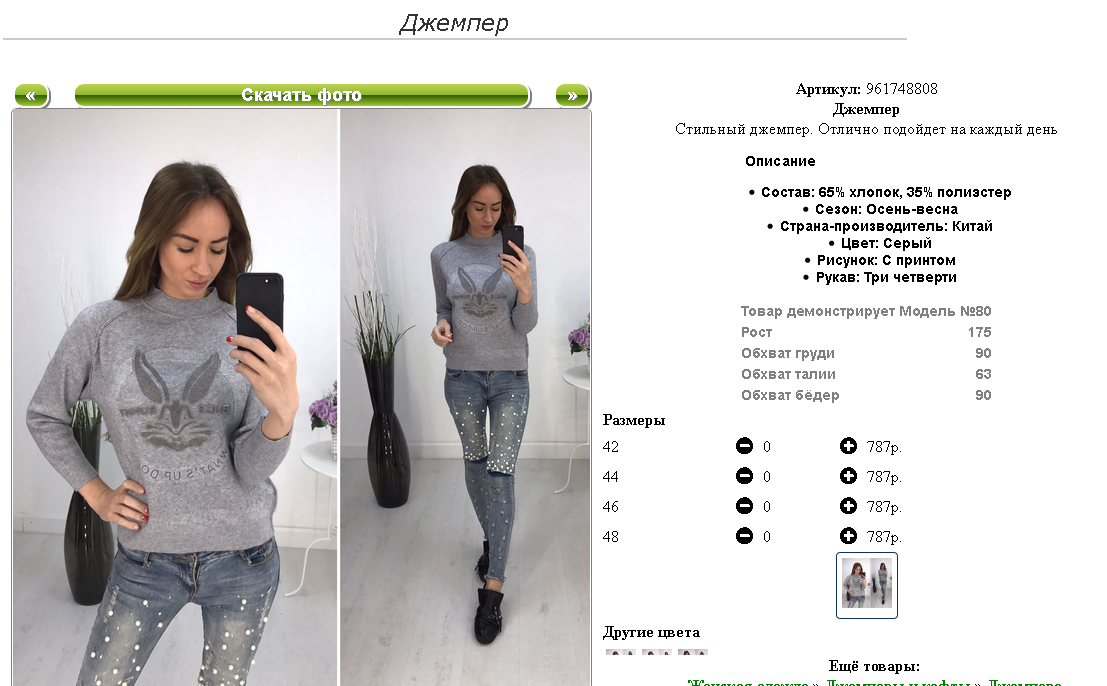Remove one item of size 44 using minus
1107x686 pixels.
coord(744,476)
